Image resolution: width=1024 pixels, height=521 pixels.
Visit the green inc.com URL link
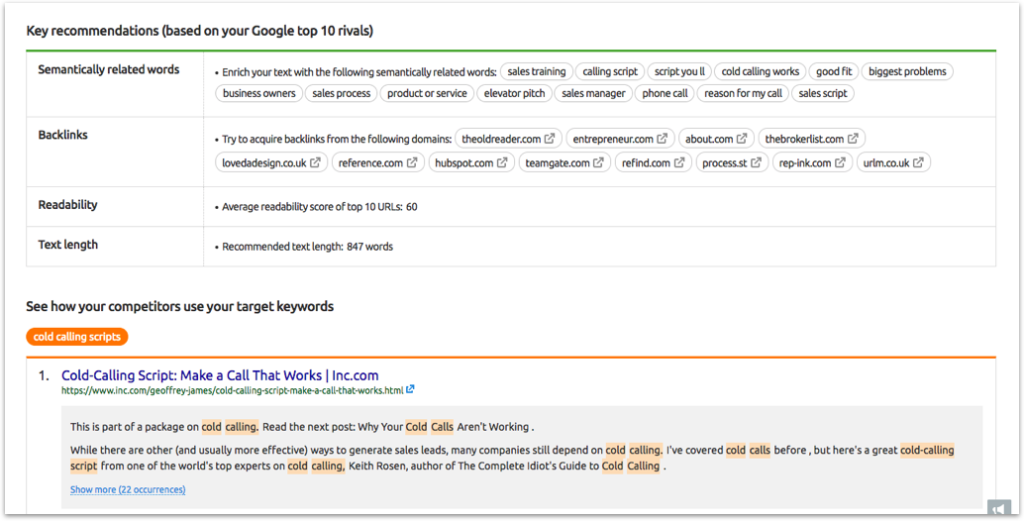coord(232,390)
